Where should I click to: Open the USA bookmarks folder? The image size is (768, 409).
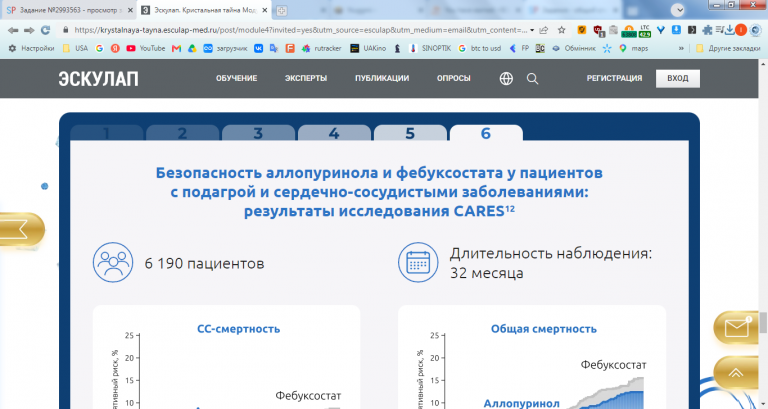click(x=75, y=48)
